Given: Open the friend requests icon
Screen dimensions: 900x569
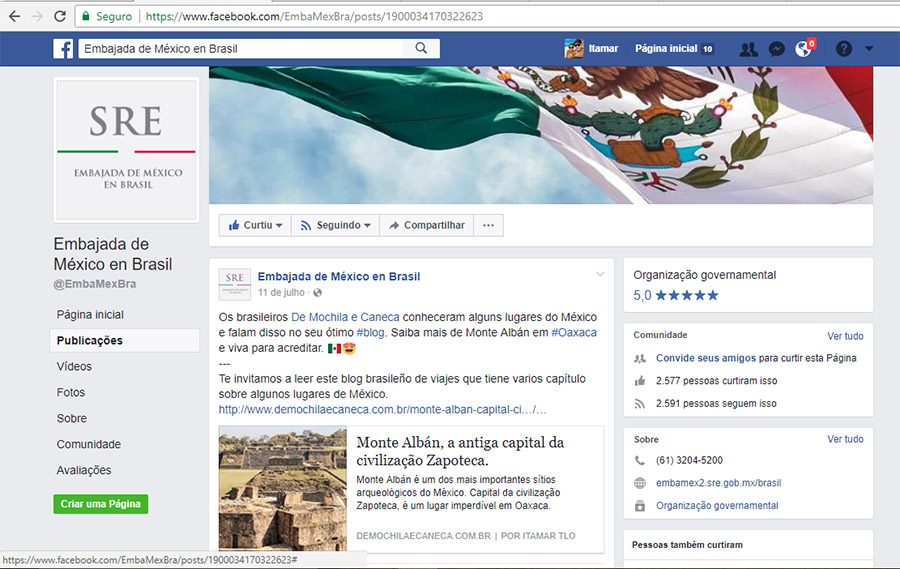Looking at the screenshot, I should click(748, 49).
